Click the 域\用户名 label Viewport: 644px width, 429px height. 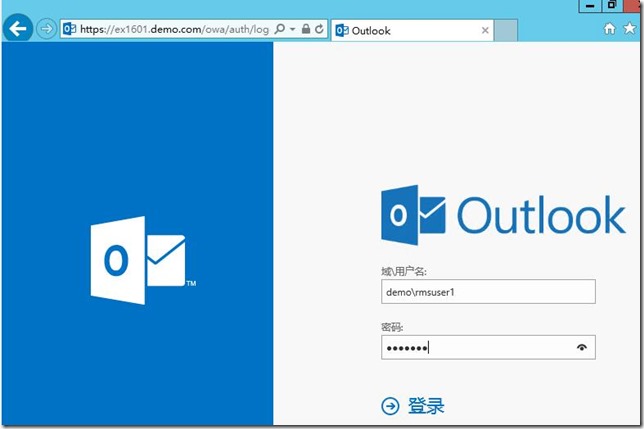[404, 271]
